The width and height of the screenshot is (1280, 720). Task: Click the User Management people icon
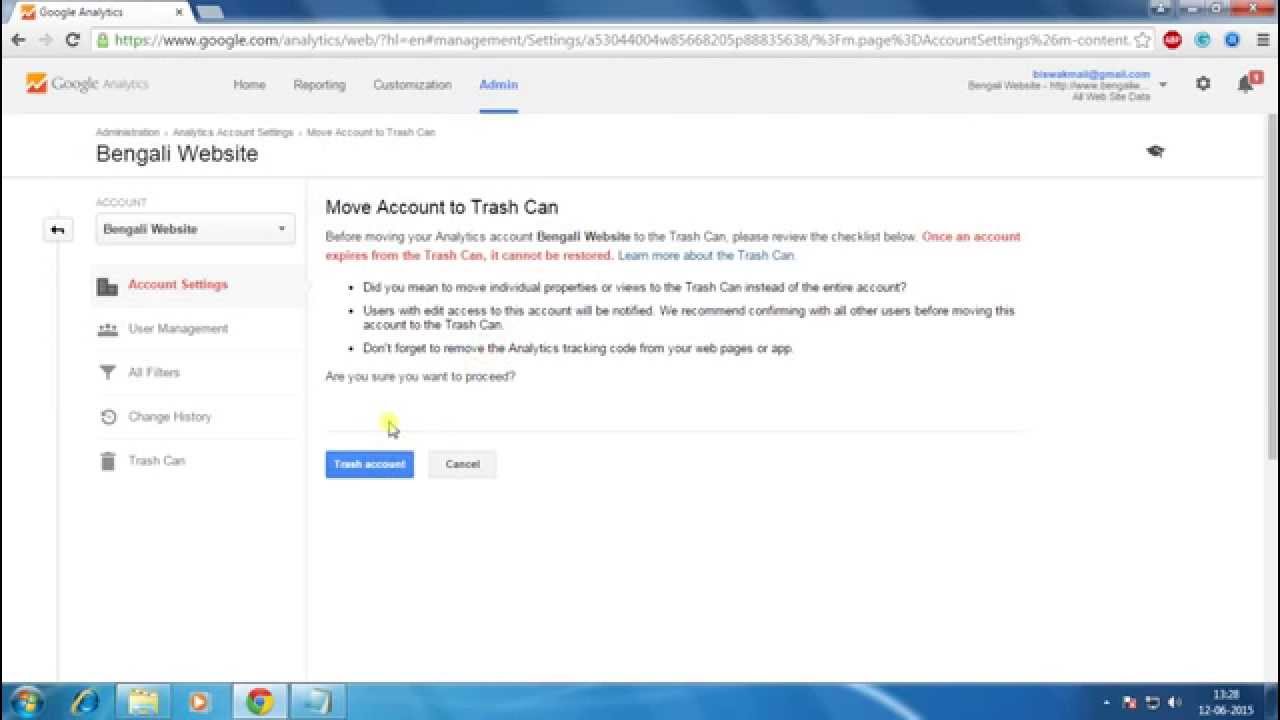coord(107,329)
